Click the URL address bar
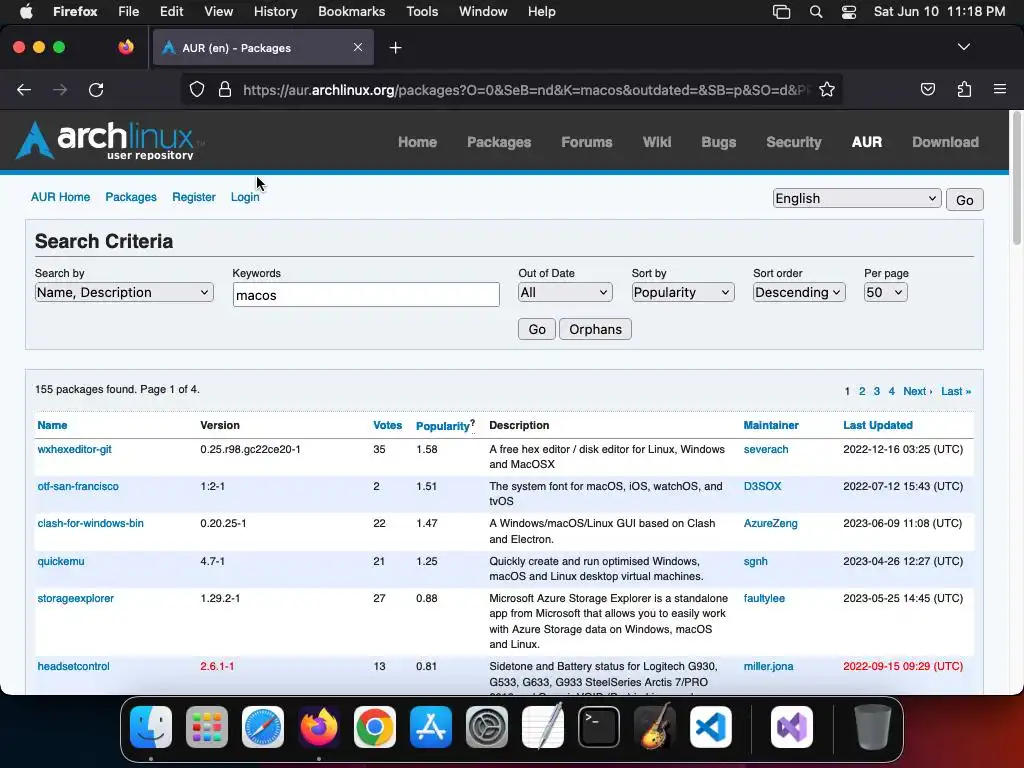Image resolution: width=1024 pixels, height=768 pixels. 526,89
